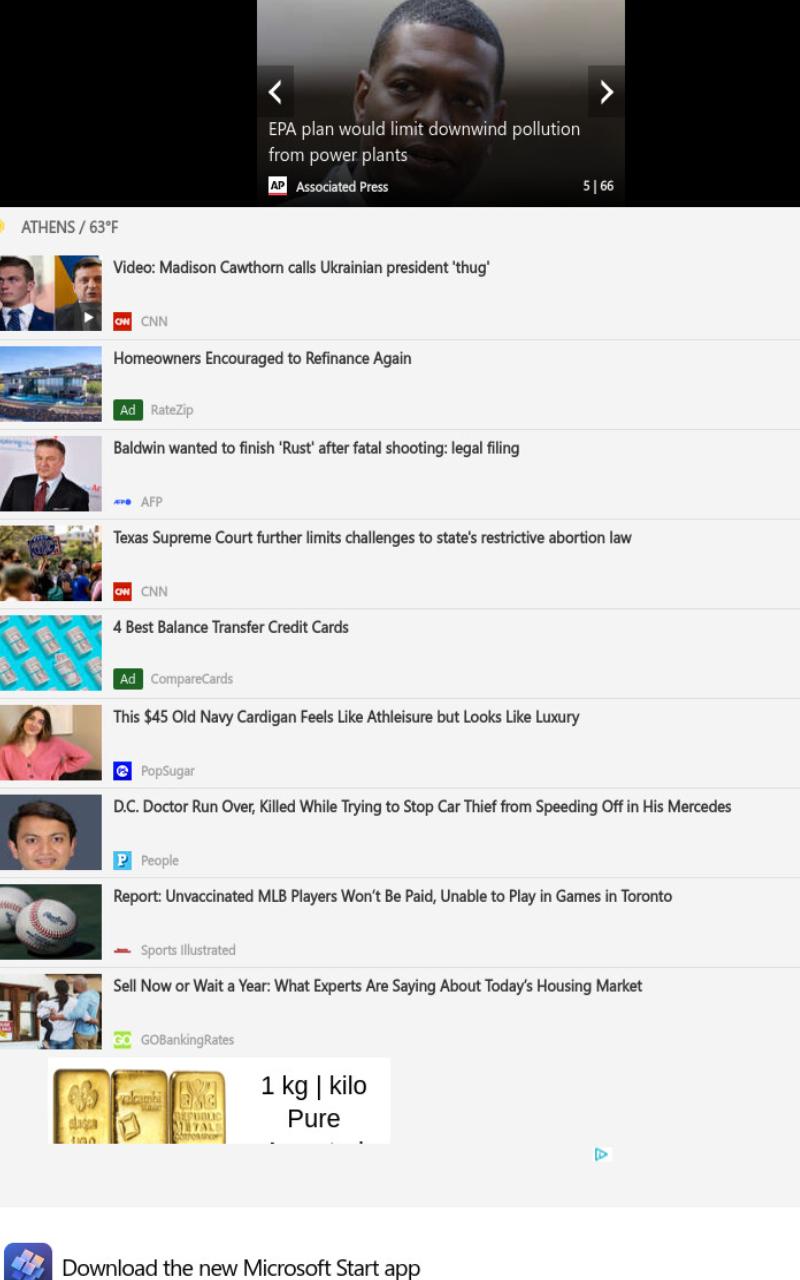This screenshot has height=1280, width=800.
Task: Open EPA plan downwind pollution headline
Action: click(x=424, y=142)
